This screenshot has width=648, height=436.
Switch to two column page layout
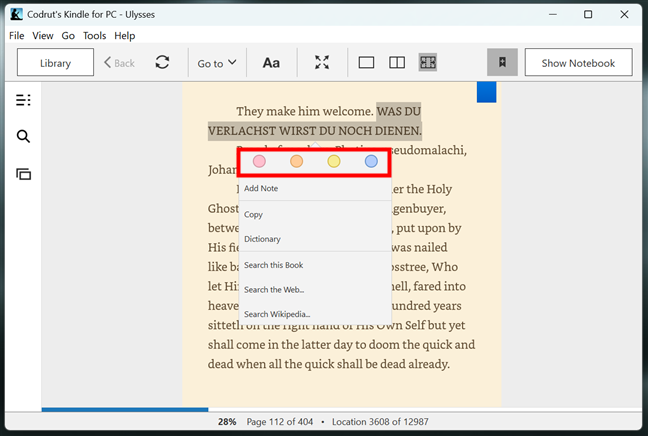(397, 63)
